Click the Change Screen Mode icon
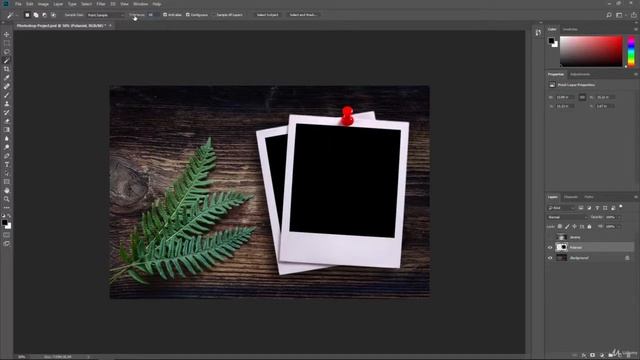The height and width of the screenshot is (360, 640). [7, 243]
